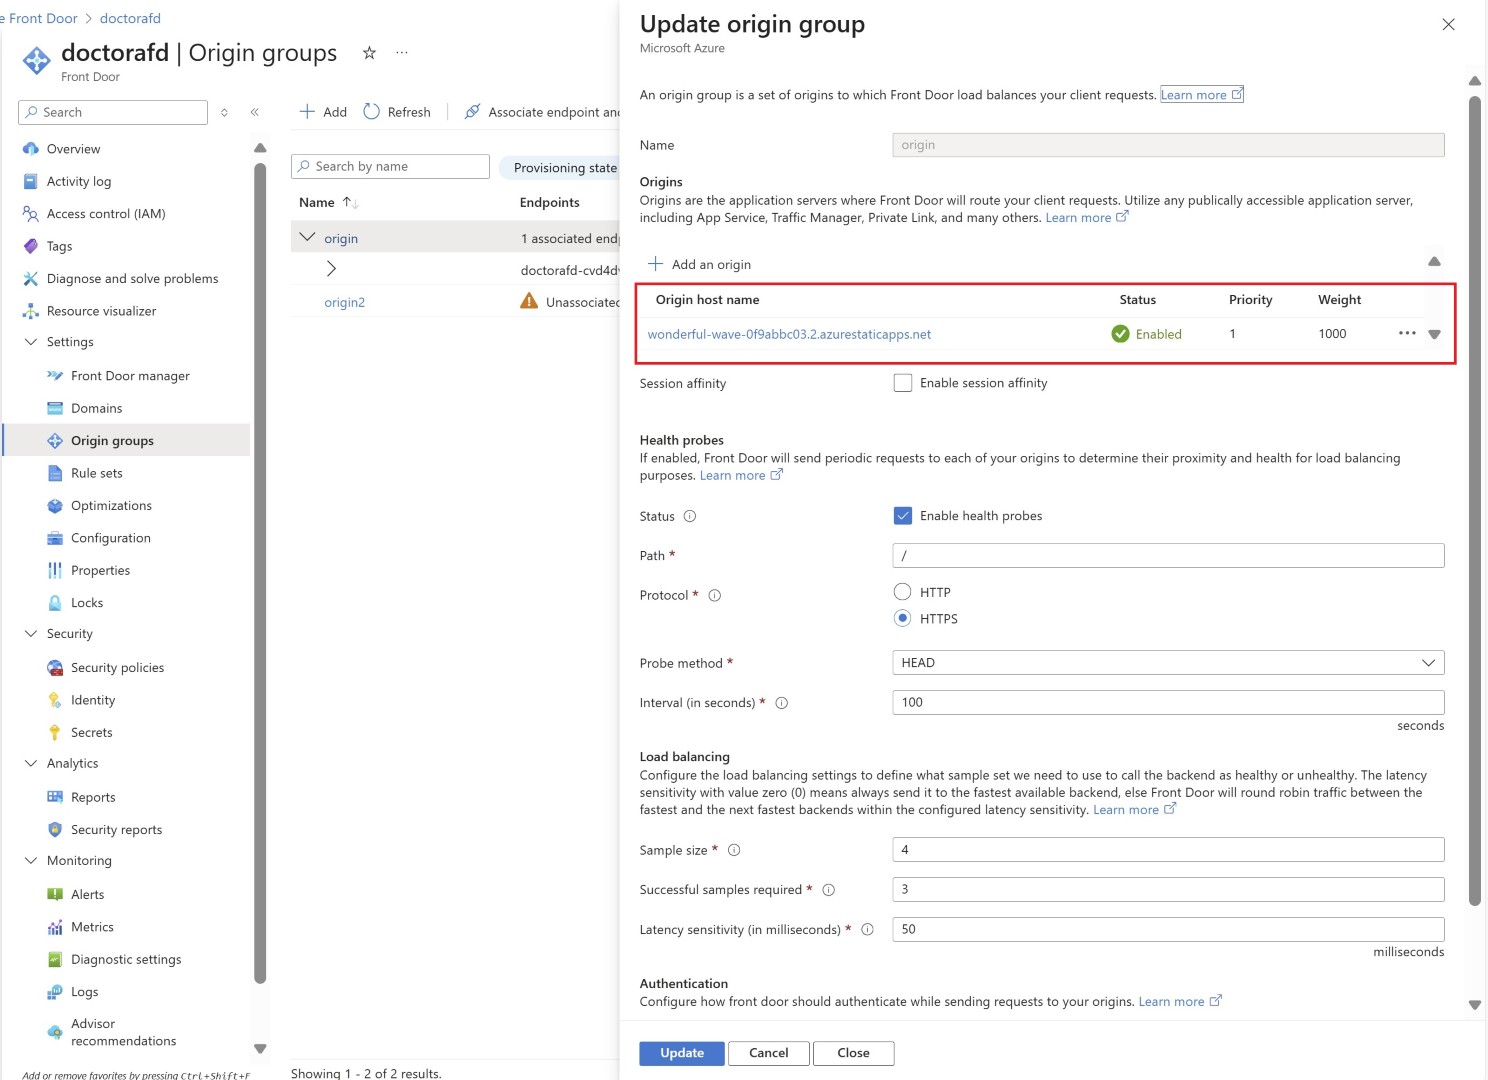The image size is (1488, 1080).
Task: Collapse the Analytics section
Action: pyautogui.click(x=31, y=763)
